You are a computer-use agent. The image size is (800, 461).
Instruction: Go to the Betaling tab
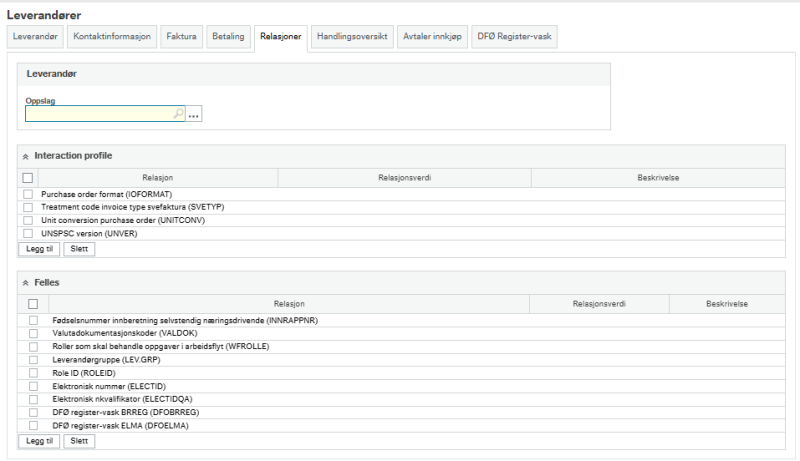(228, 37)
